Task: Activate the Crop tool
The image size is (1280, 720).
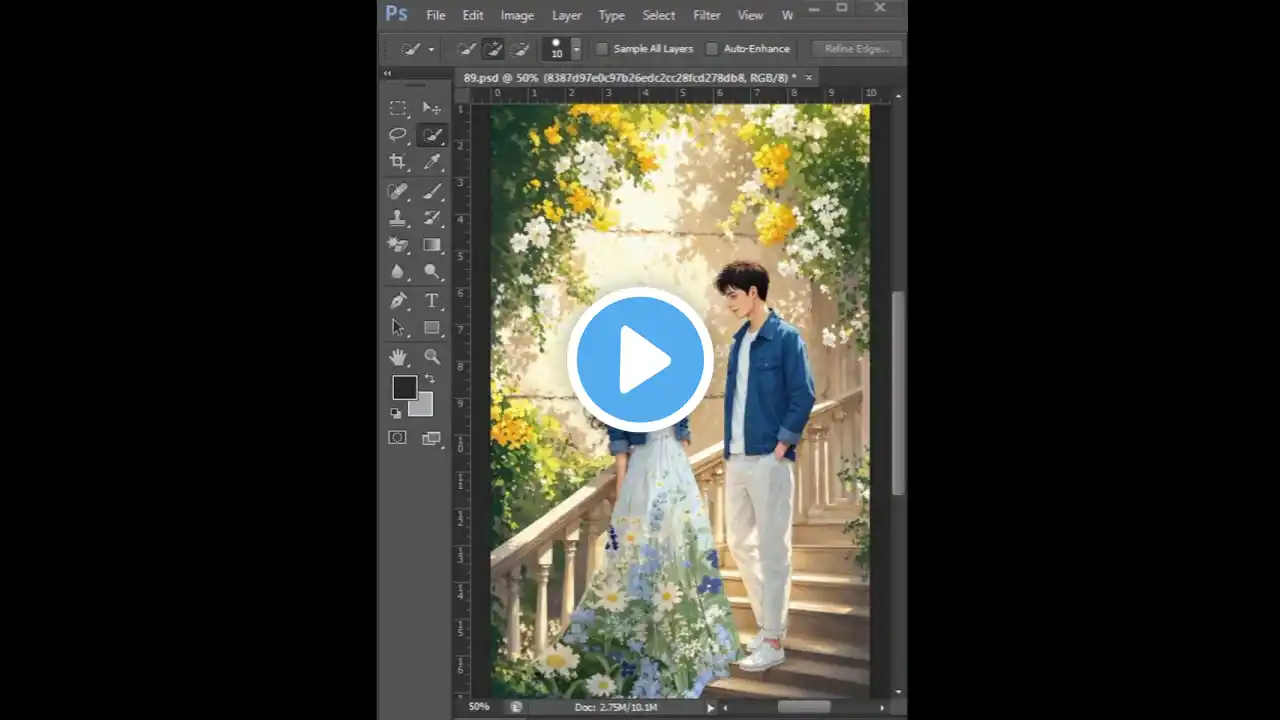Action: click(397, 162)
